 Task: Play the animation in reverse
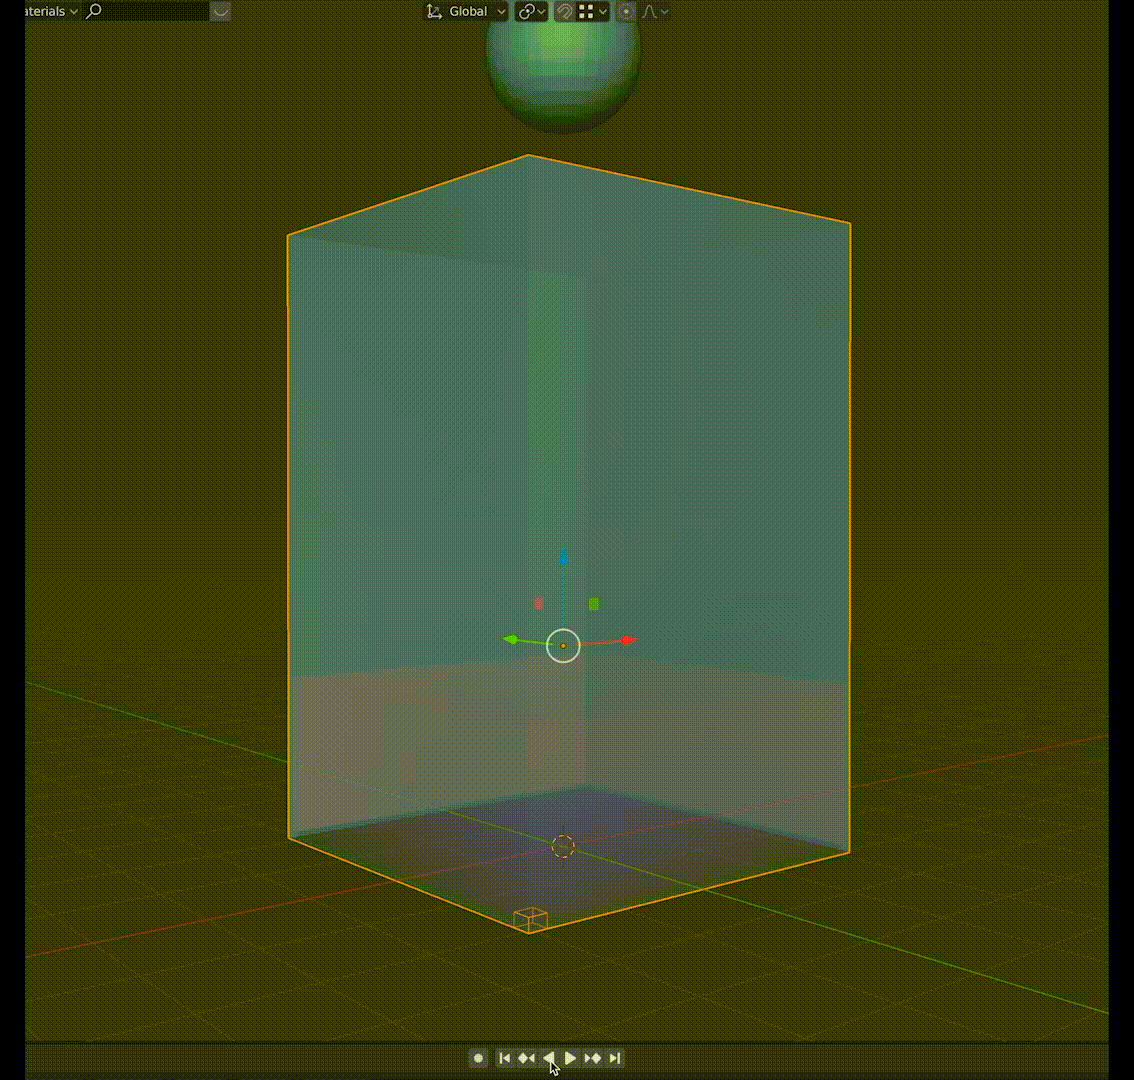point(549,1058)
